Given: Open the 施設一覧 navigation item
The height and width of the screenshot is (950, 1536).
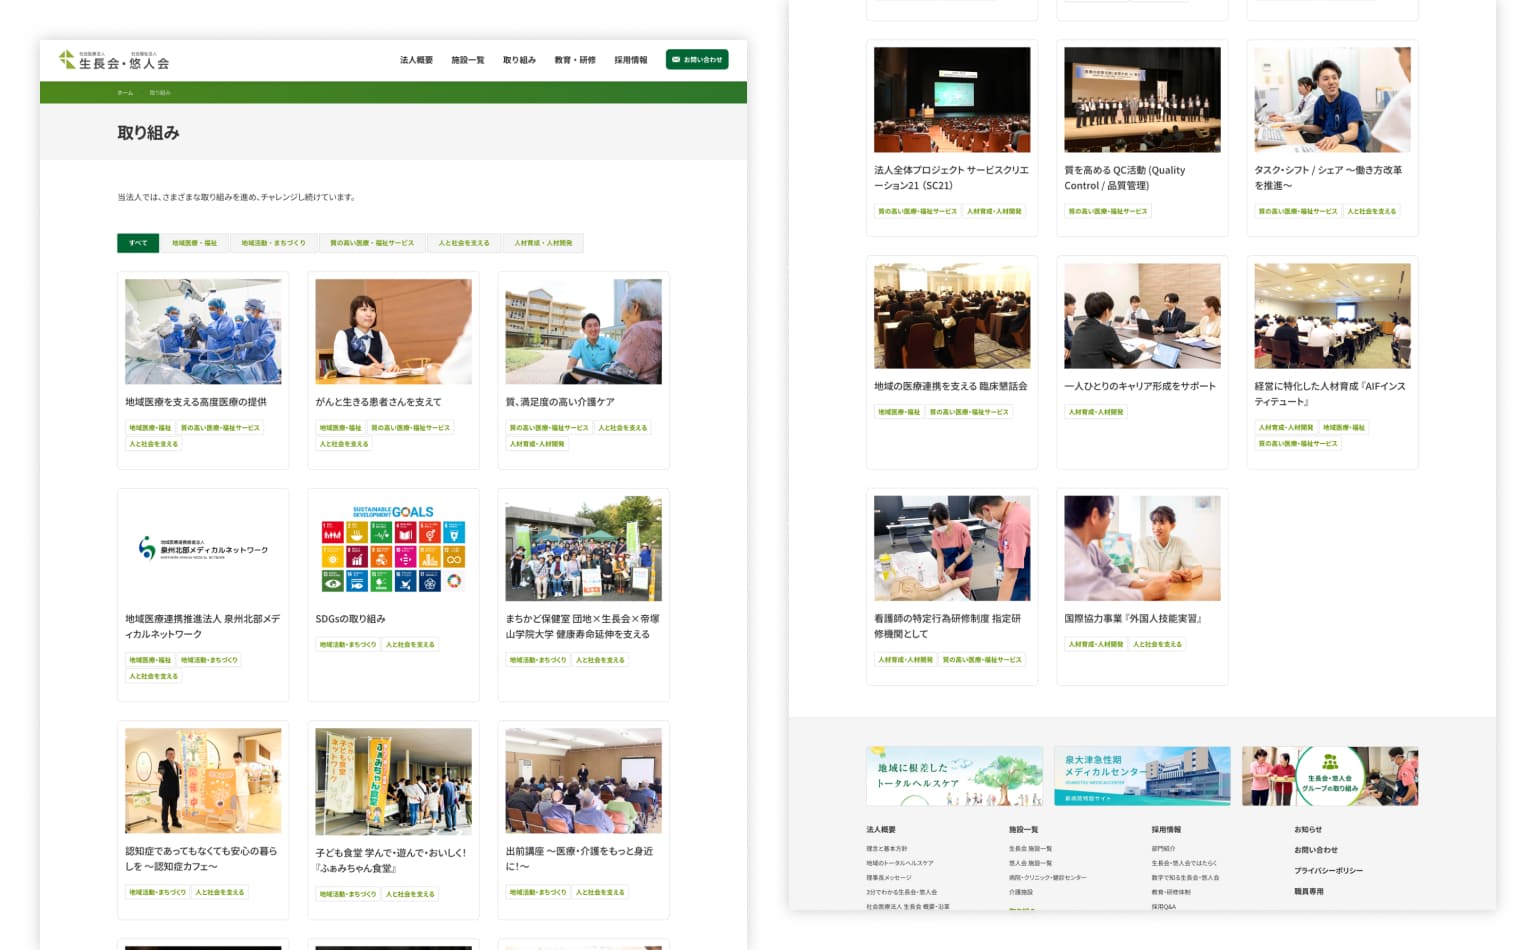Looking at the screenshot, I should 467,61.
